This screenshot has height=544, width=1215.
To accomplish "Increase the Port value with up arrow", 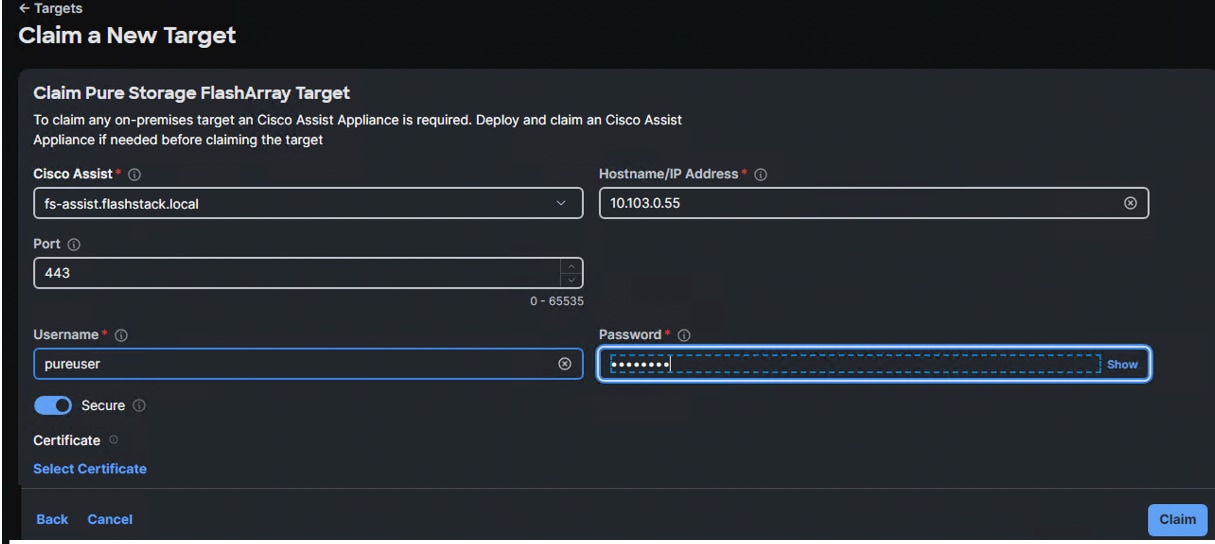I will 570,265.
